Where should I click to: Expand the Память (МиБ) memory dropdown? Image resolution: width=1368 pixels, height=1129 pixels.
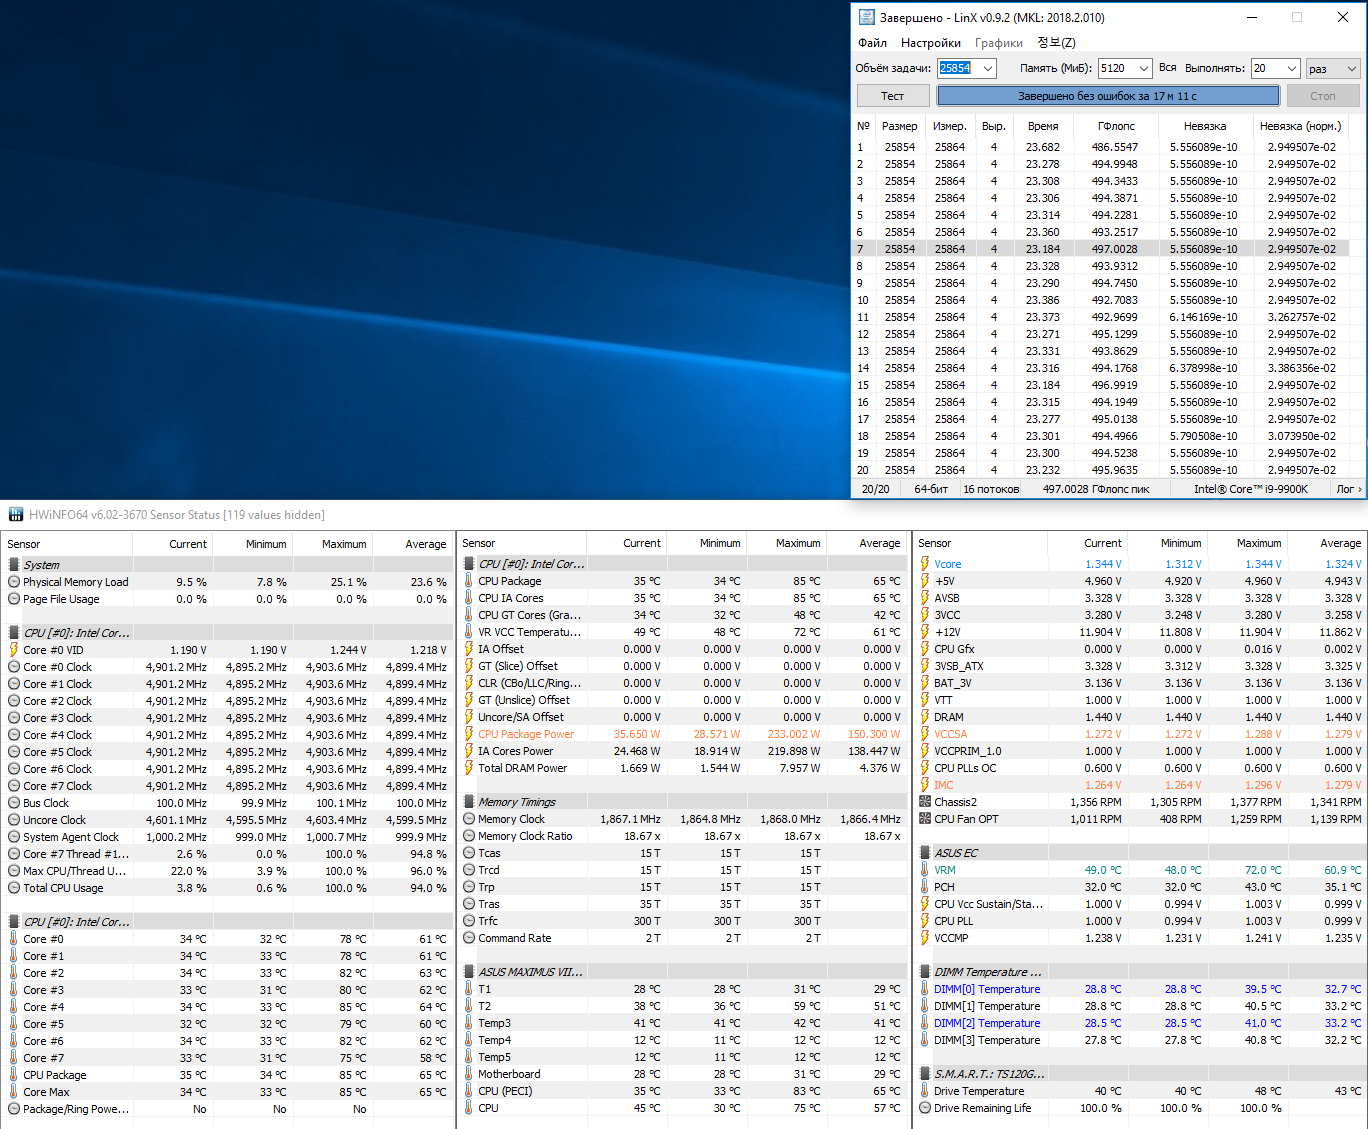(1143, 69)
